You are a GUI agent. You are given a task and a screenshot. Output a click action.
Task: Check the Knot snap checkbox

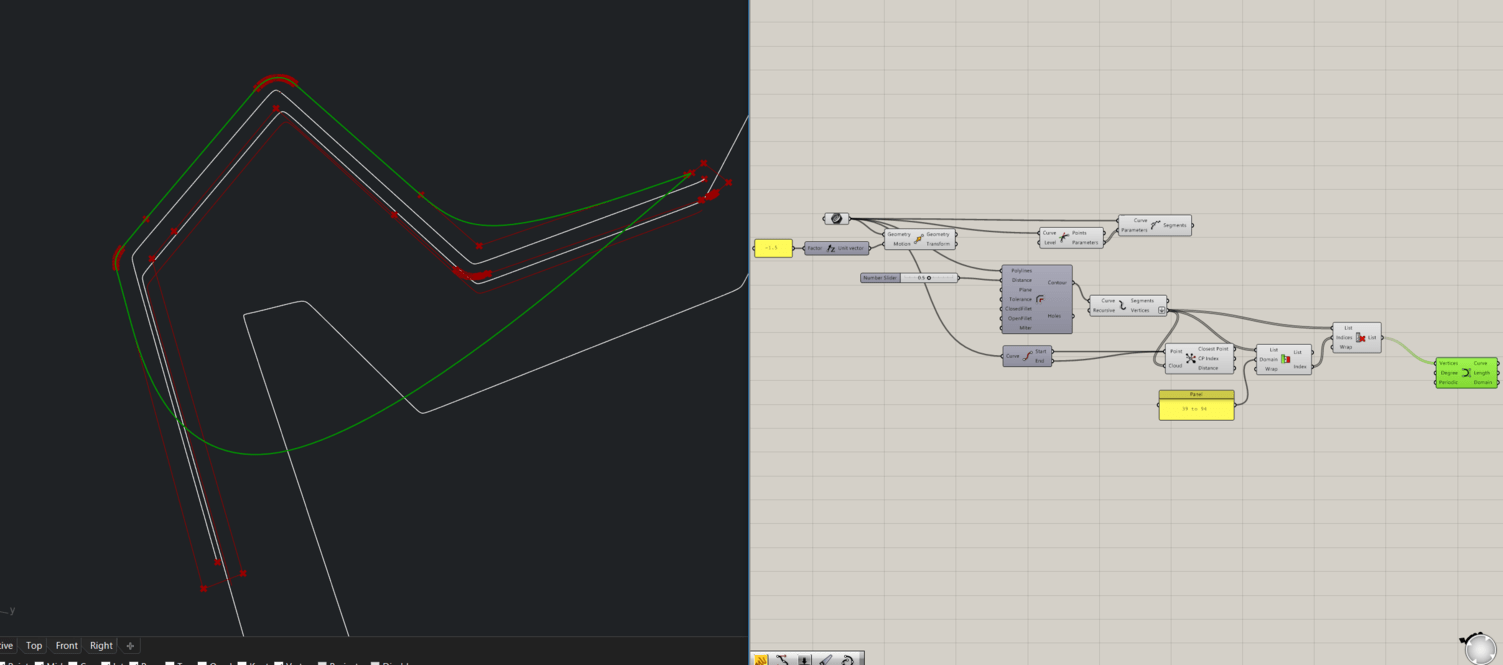(x=242, y=662)
